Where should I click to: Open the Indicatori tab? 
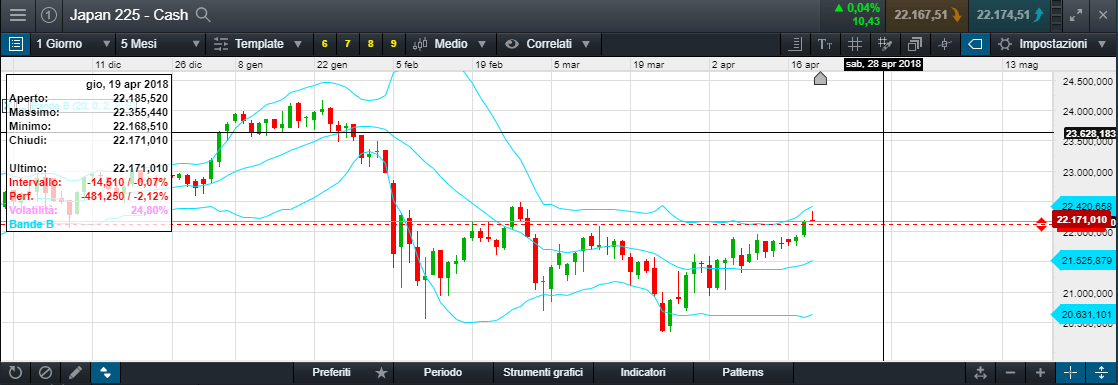coord(643,372)
